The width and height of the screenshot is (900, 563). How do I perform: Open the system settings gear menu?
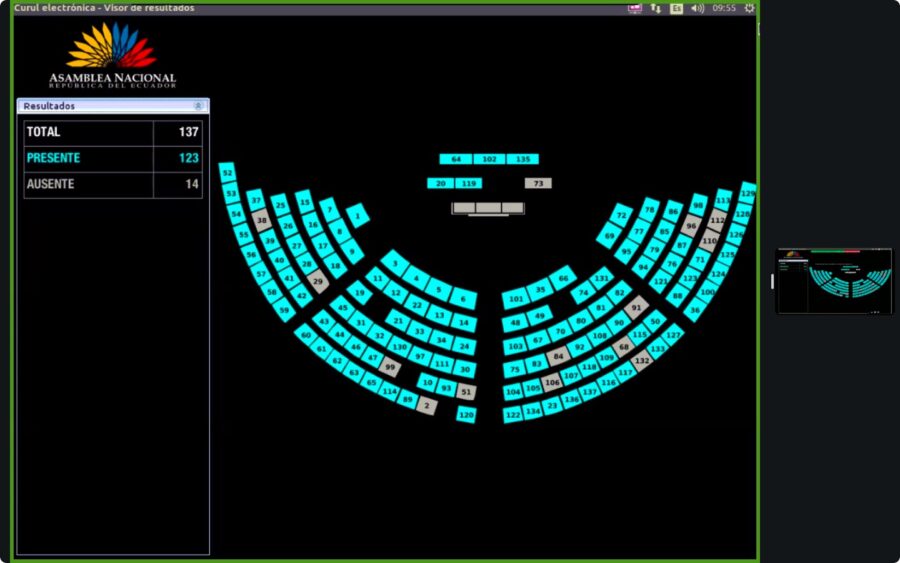749,8
